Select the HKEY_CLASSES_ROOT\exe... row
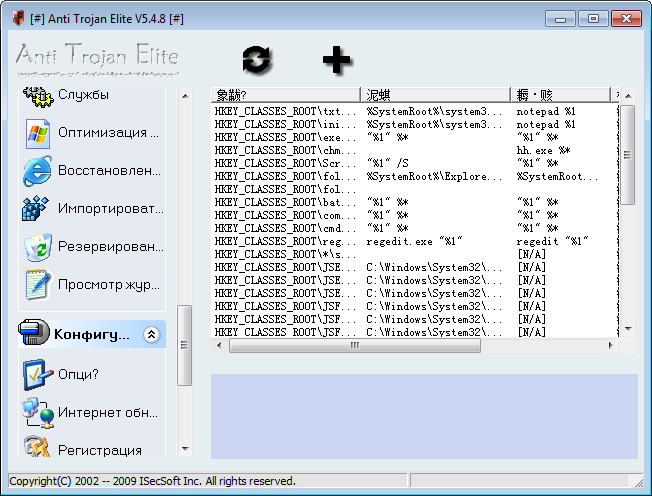 point(415,137)
